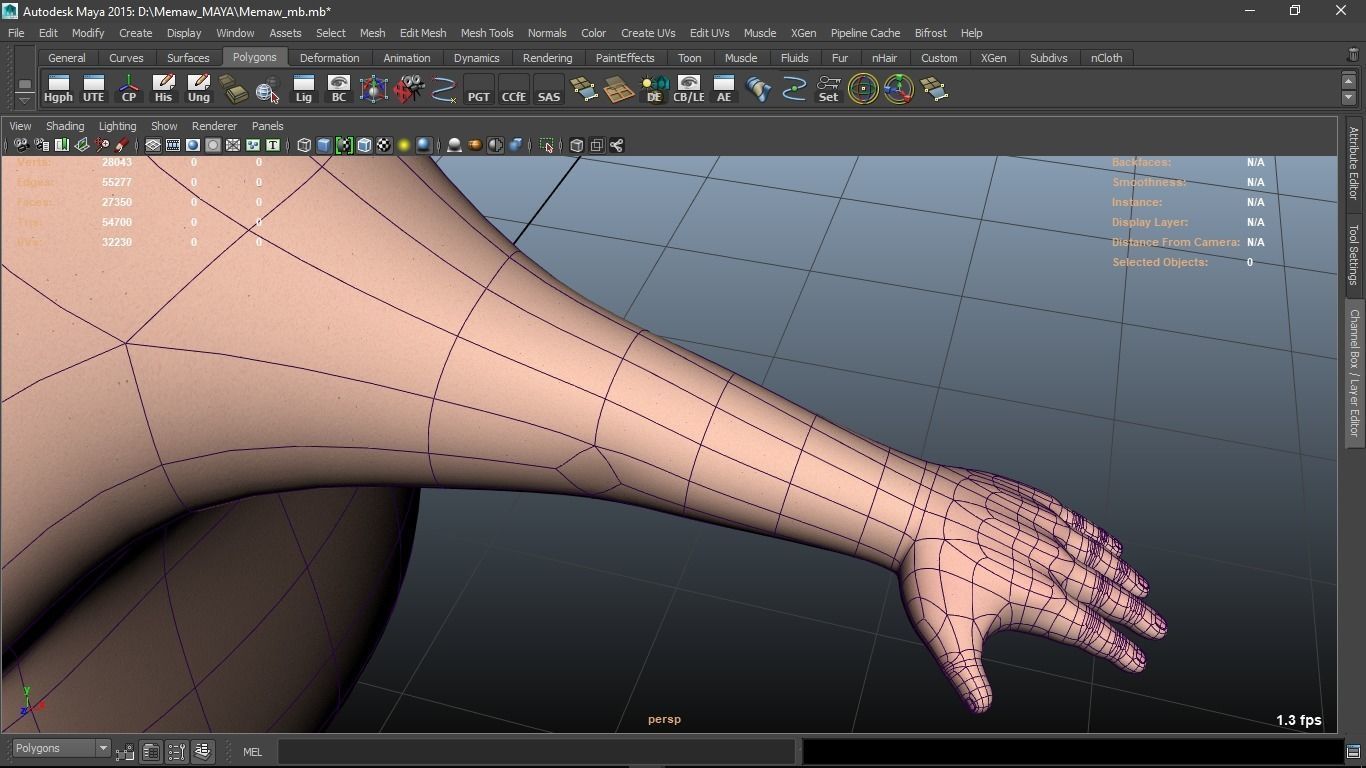Open the Channel Box / Layer Editor side tab
Screen dimensions: 1366x768
1354,372
